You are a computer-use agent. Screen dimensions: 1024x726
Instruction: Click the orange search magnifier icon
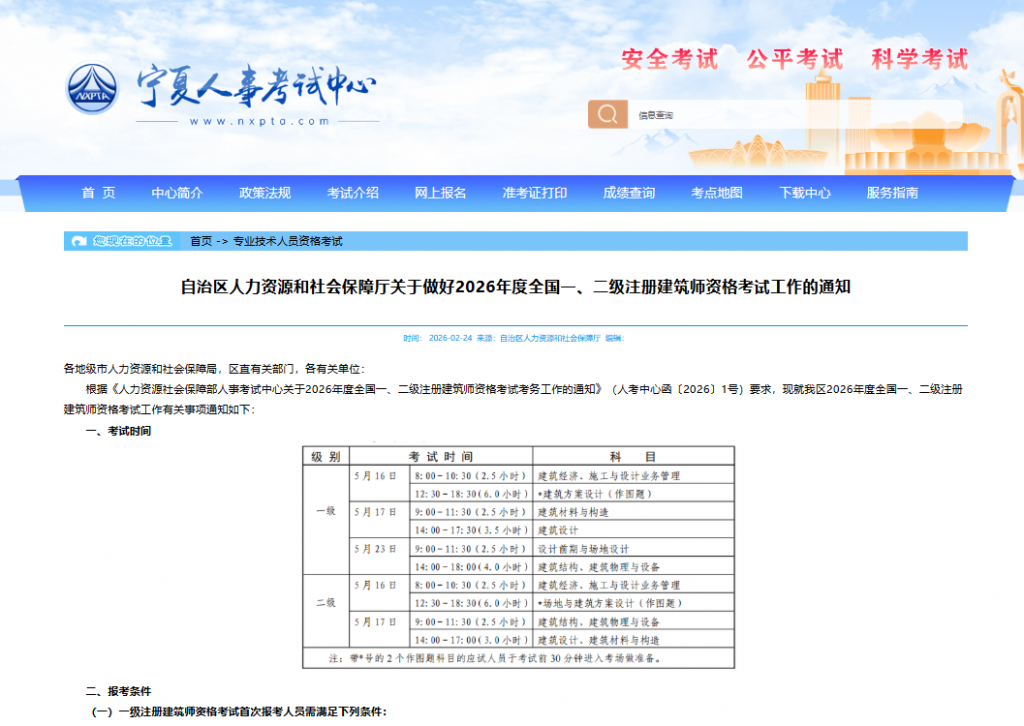point(607,115)
